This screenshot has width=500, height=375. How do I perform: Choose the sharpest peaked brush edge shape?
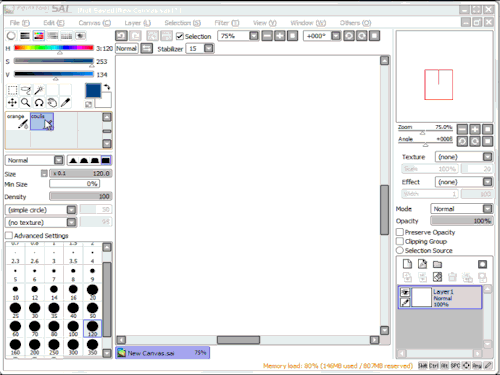coord(73,160)
